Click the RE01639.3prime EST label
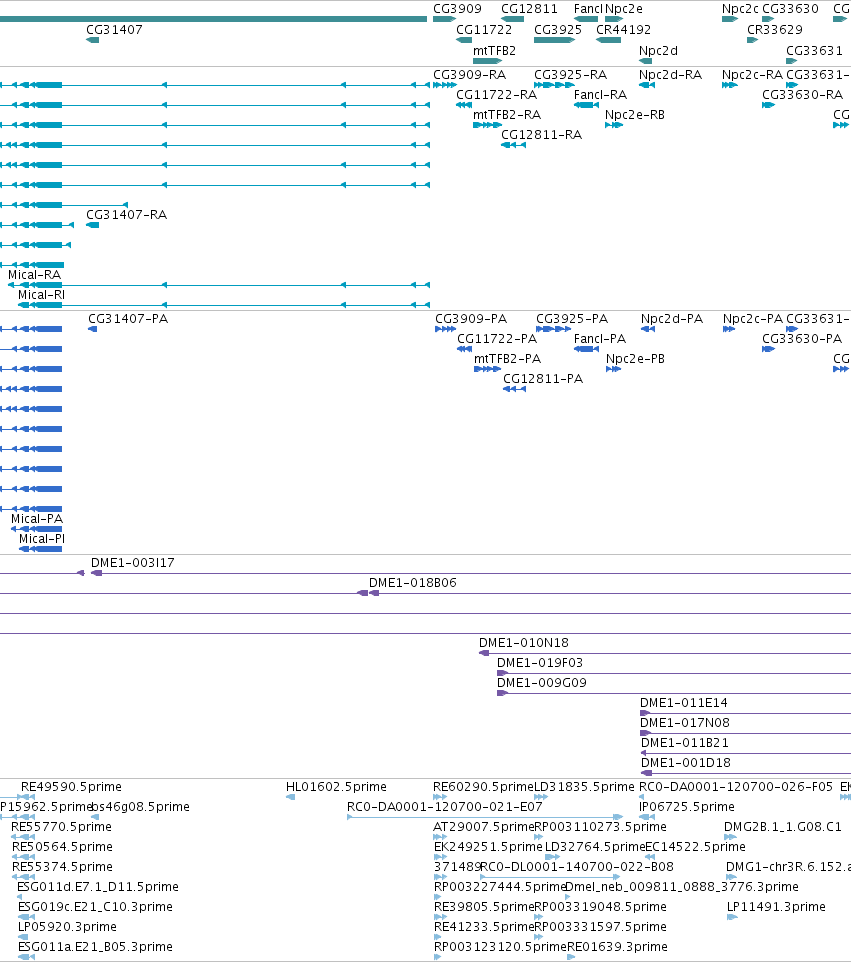 pyautogui.click(x=617, y=946)
